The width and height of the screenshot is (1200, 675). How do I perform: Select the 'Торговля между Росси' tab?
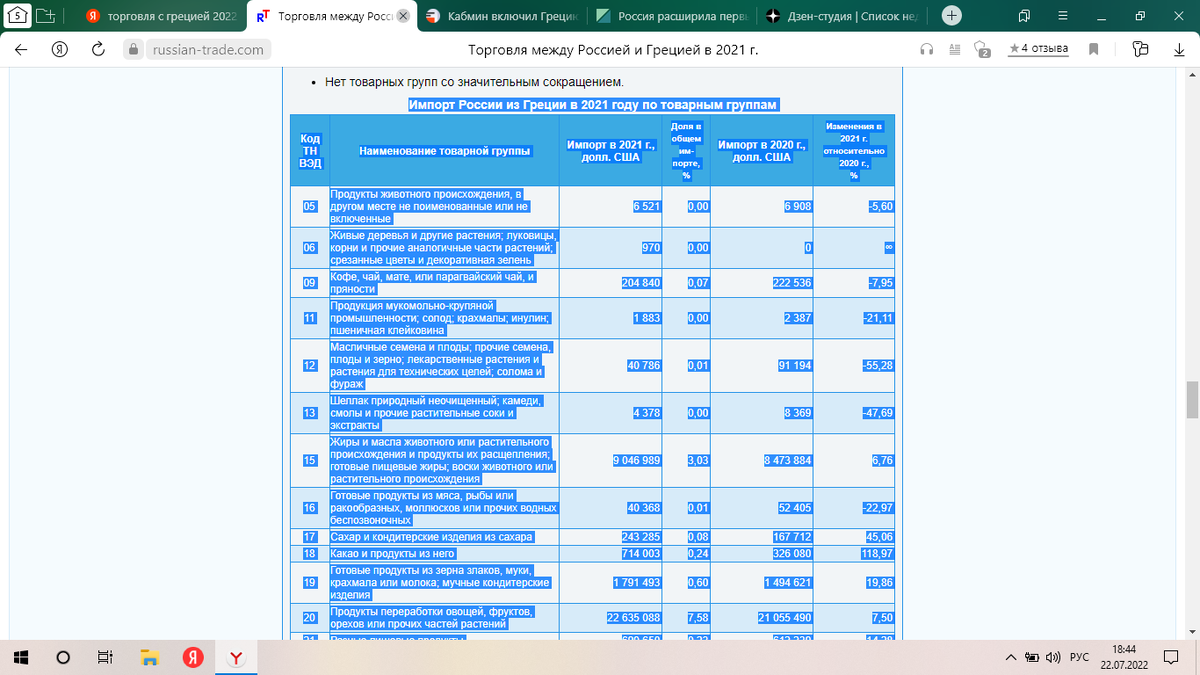click(x=323, y=16)
